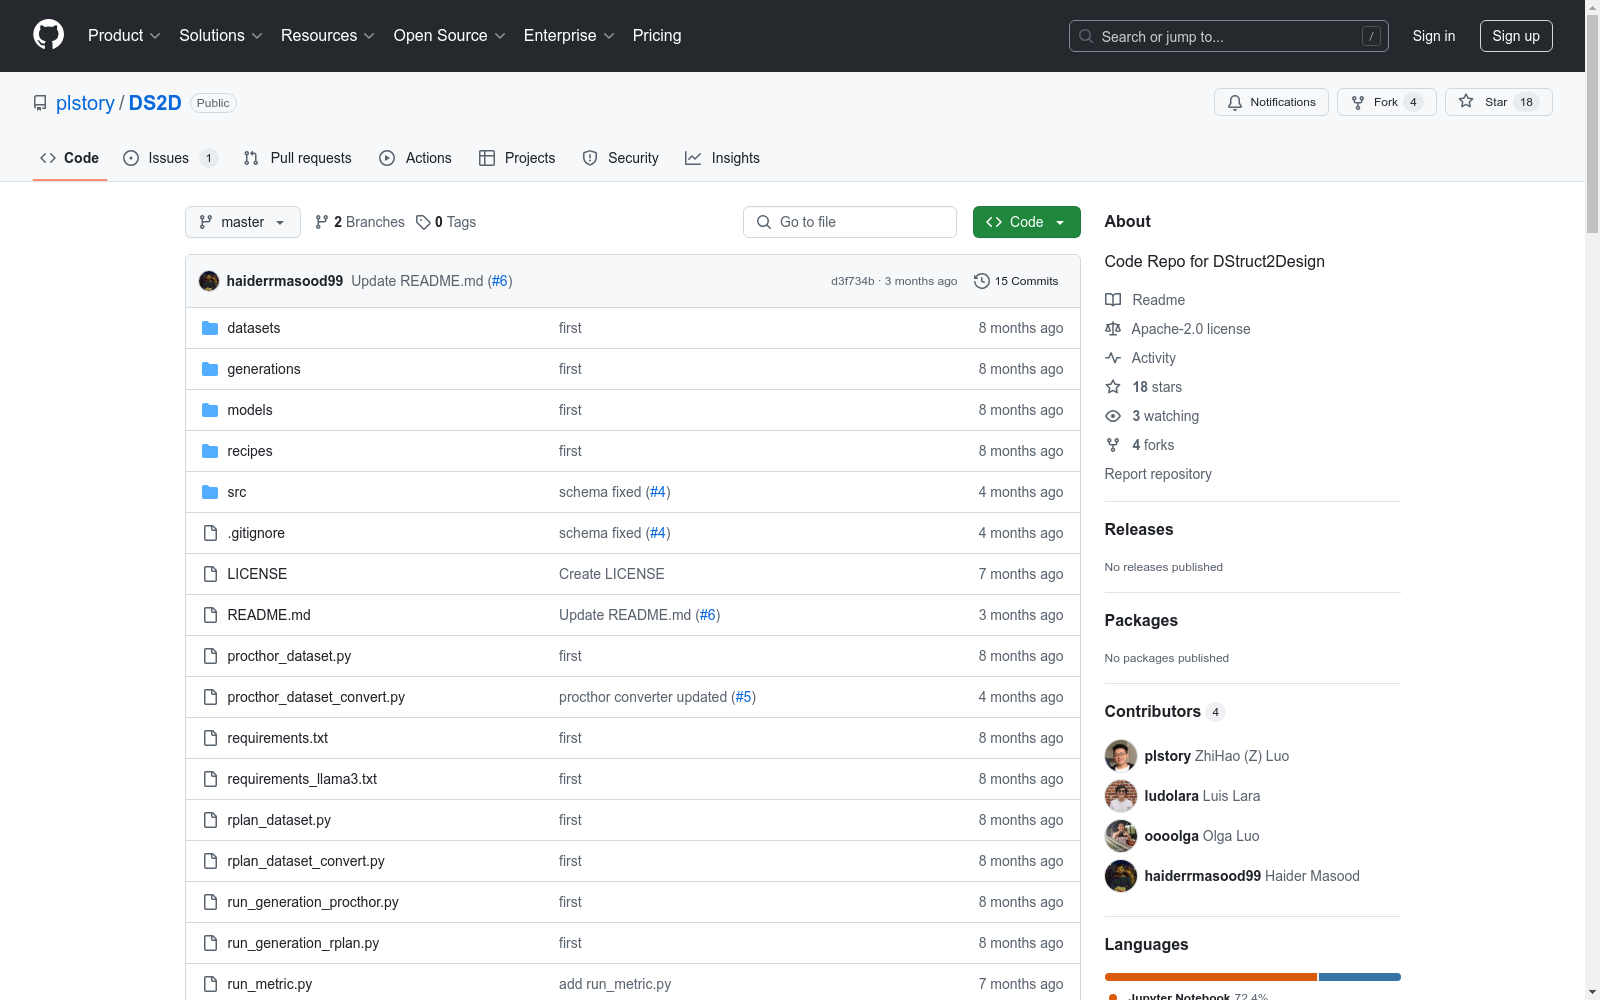The image size is (1600, 1000).
Task: Open the master branch dropdown
Action: click(243, 222)
